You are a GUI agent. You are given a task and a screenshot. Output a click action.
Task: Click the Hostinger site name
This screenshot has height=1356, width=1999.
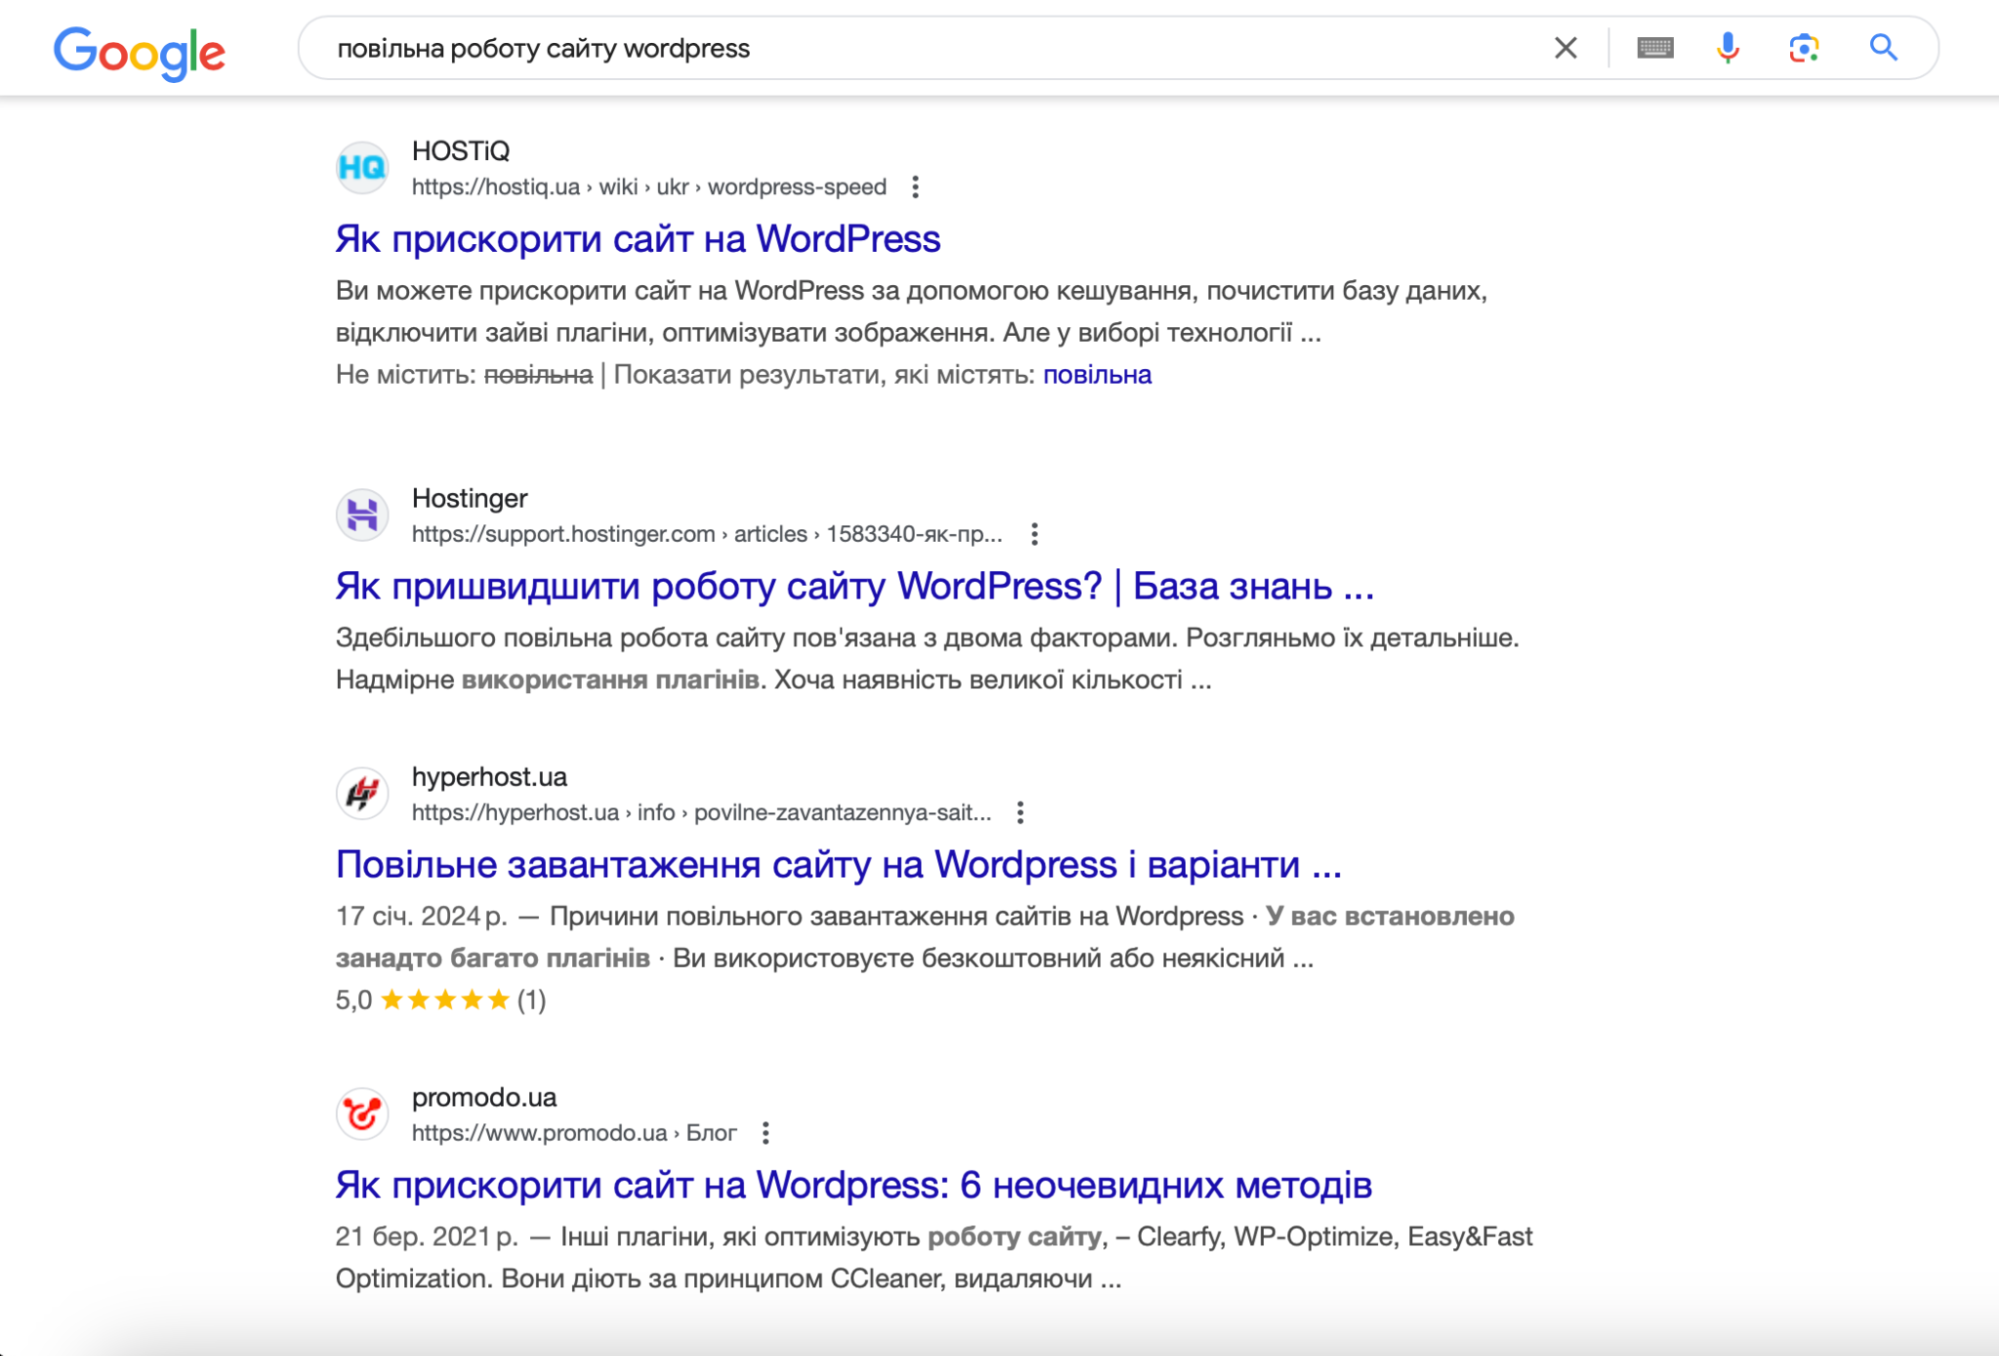point(469,498)
